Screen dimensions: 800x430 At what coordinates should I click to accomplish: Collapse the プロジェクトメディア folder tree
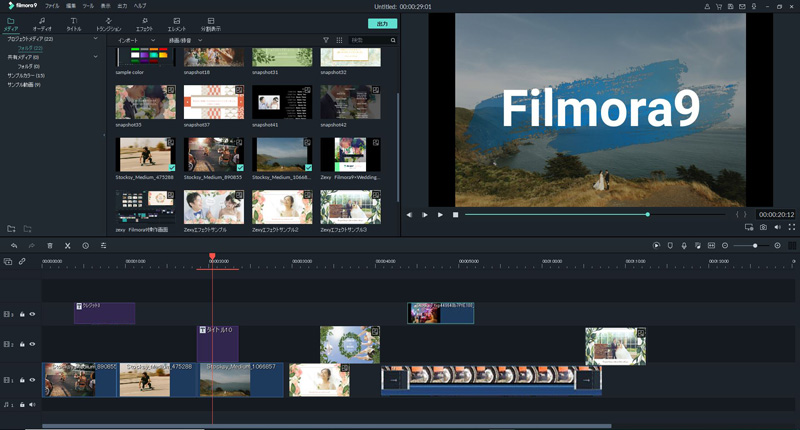point(96,39)
